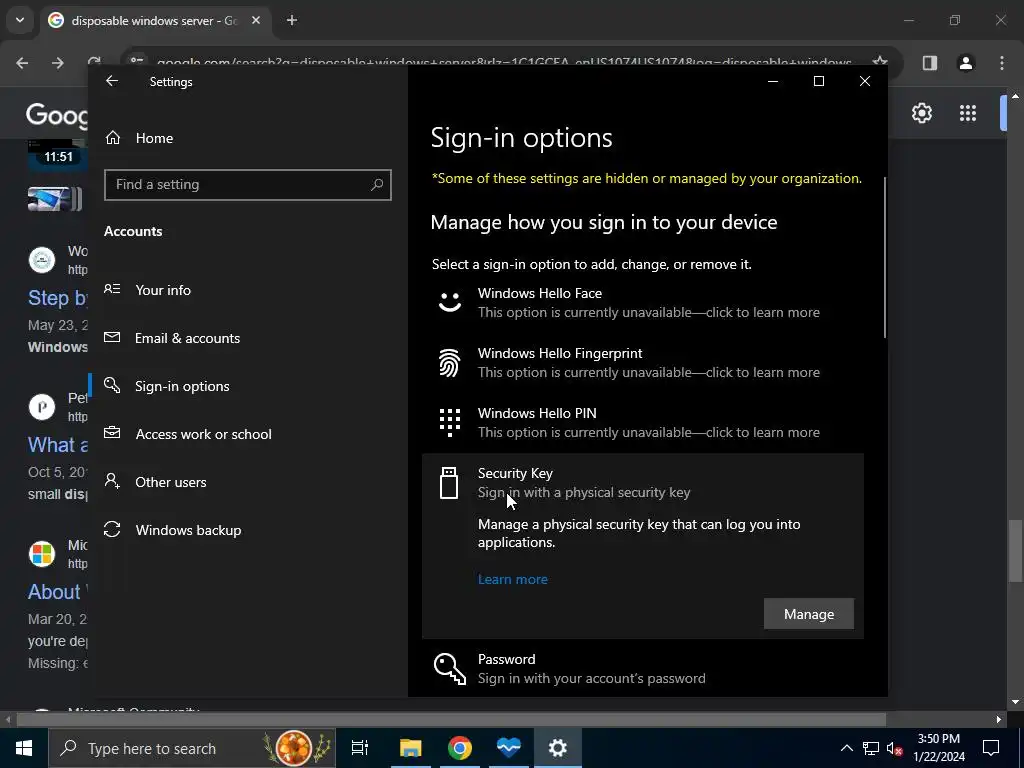Open the blue heart monitor taskbar app
Screen dimensions: 1024x768
coord(509,748)
